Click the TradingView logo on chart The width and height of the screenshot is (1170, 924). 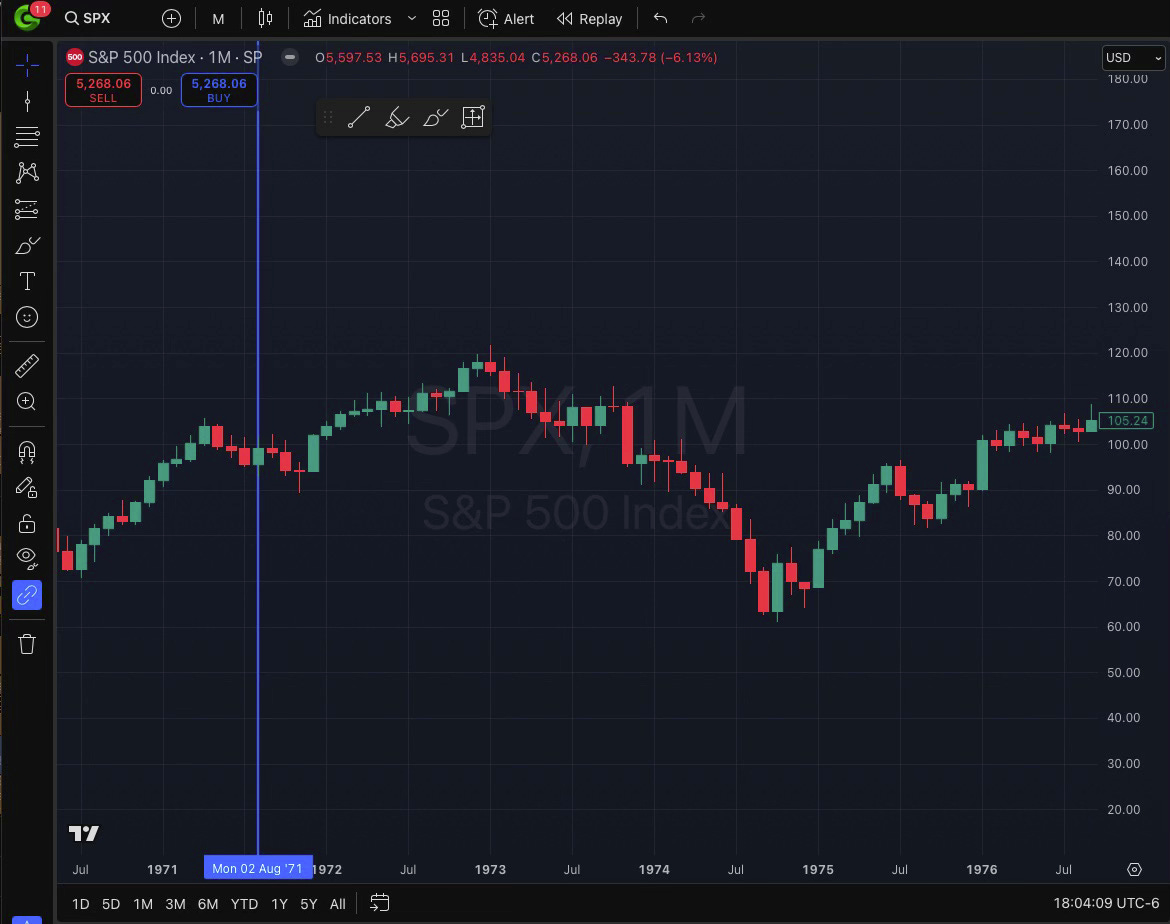pyautogui.click(x=84, y=833)
